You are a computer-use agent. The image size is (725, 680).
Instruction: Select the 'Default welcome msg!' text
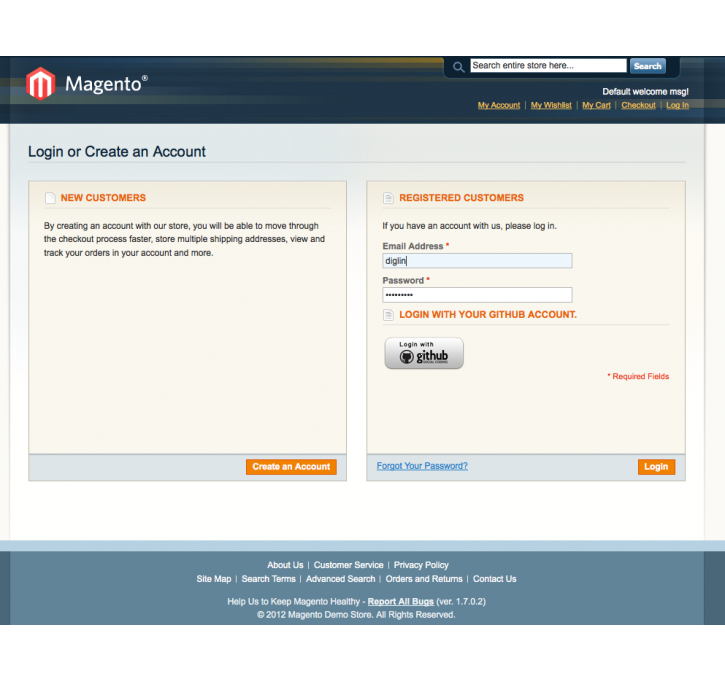(x=645, y=92)
